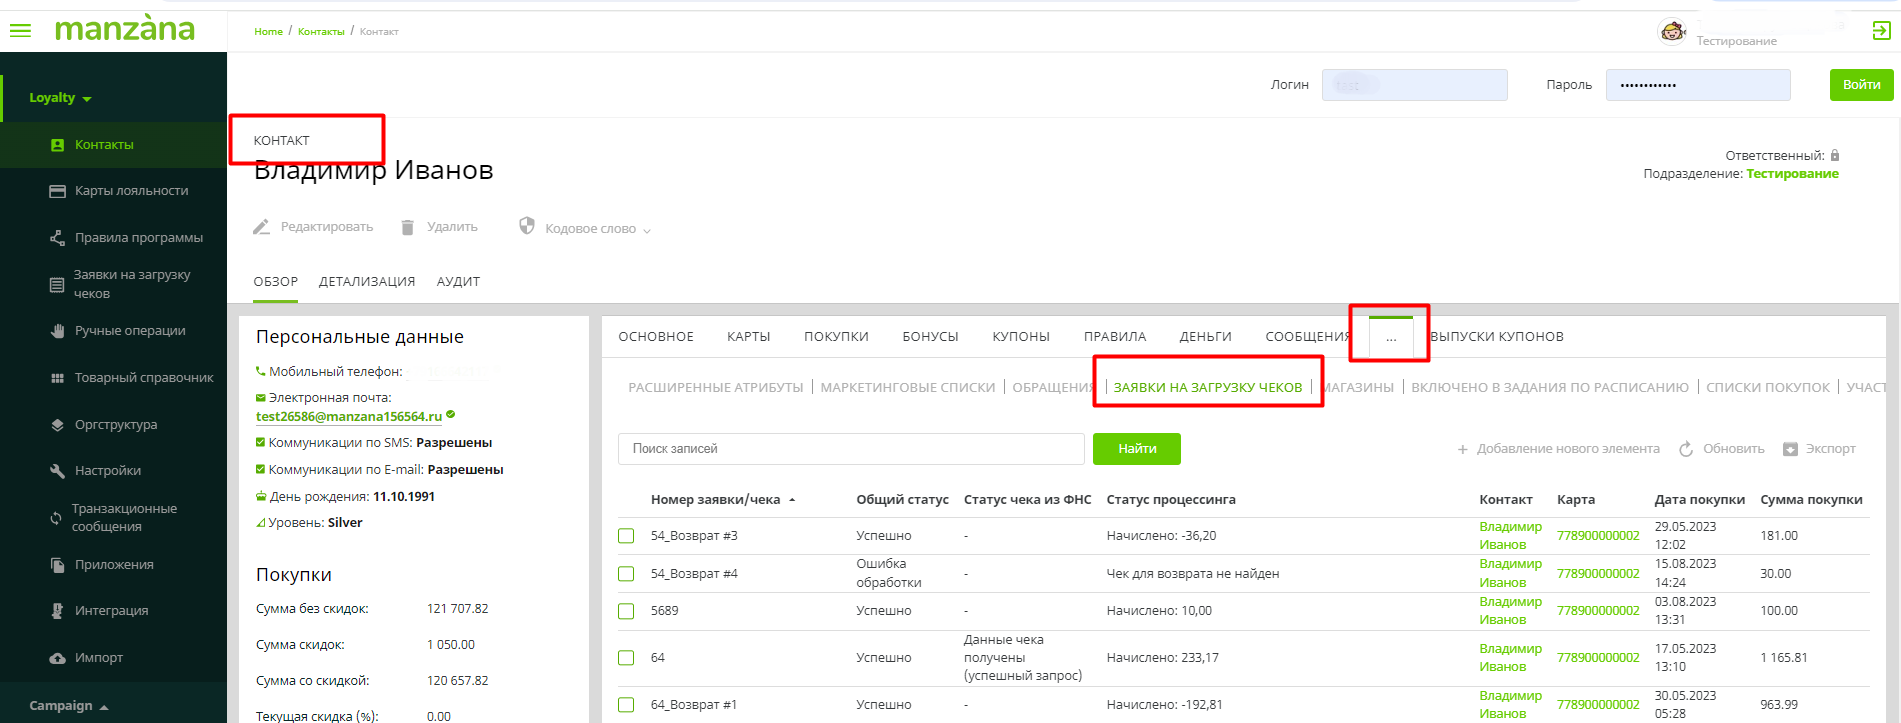
Task: Check the box for row 64
Action: [x=626, y=658]
